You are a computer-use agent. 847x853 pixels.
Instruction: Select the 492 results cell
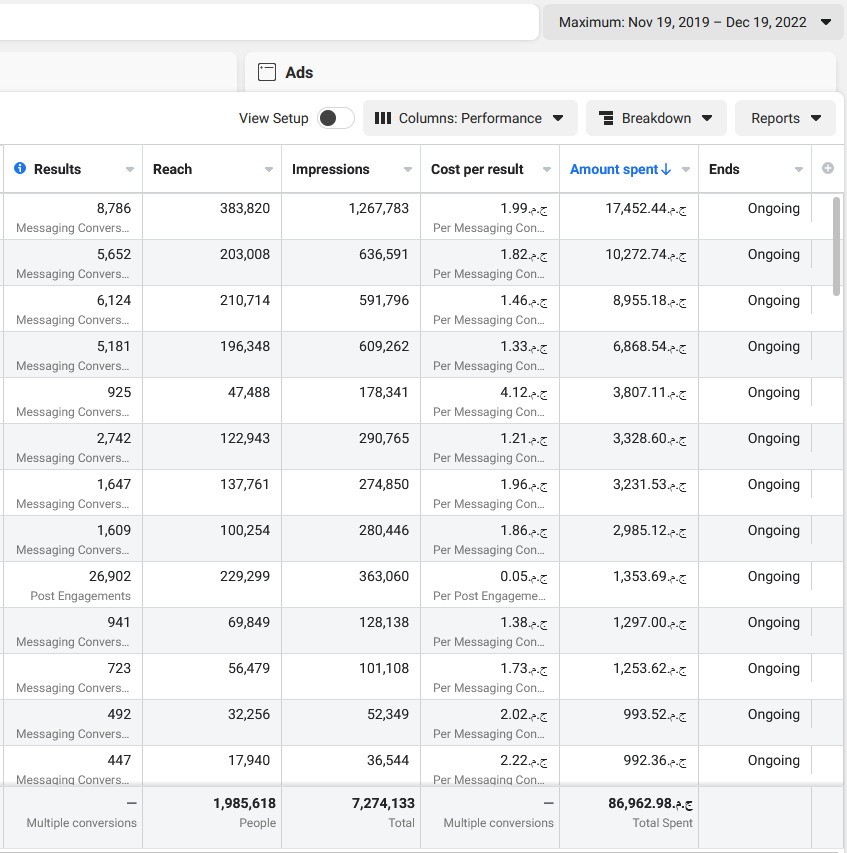click(x=72, y=722)
